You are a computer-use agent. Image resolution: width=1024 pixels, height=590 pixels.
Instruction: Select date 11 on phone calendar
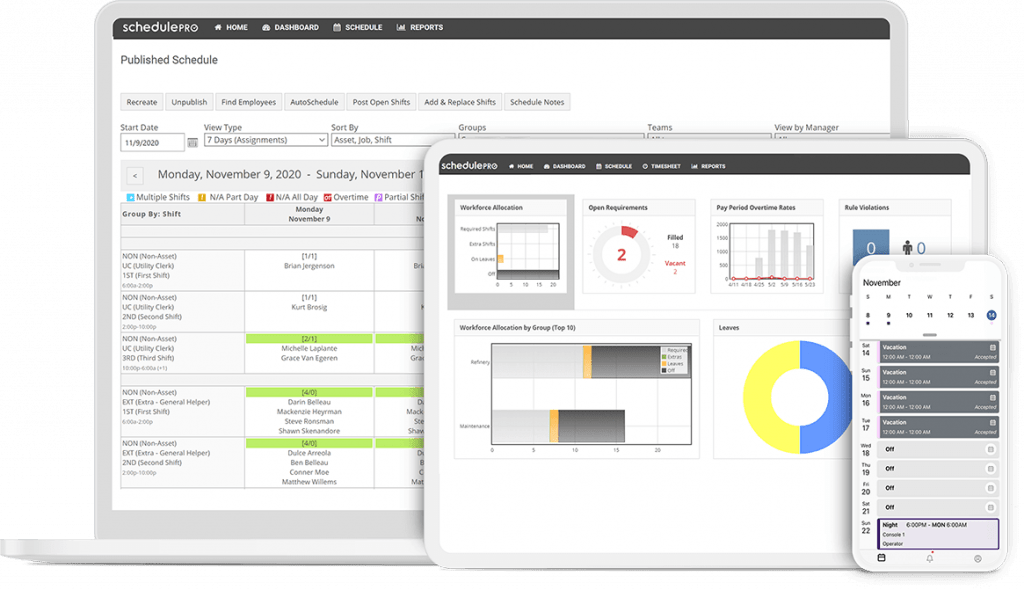(x=929, y=315)
